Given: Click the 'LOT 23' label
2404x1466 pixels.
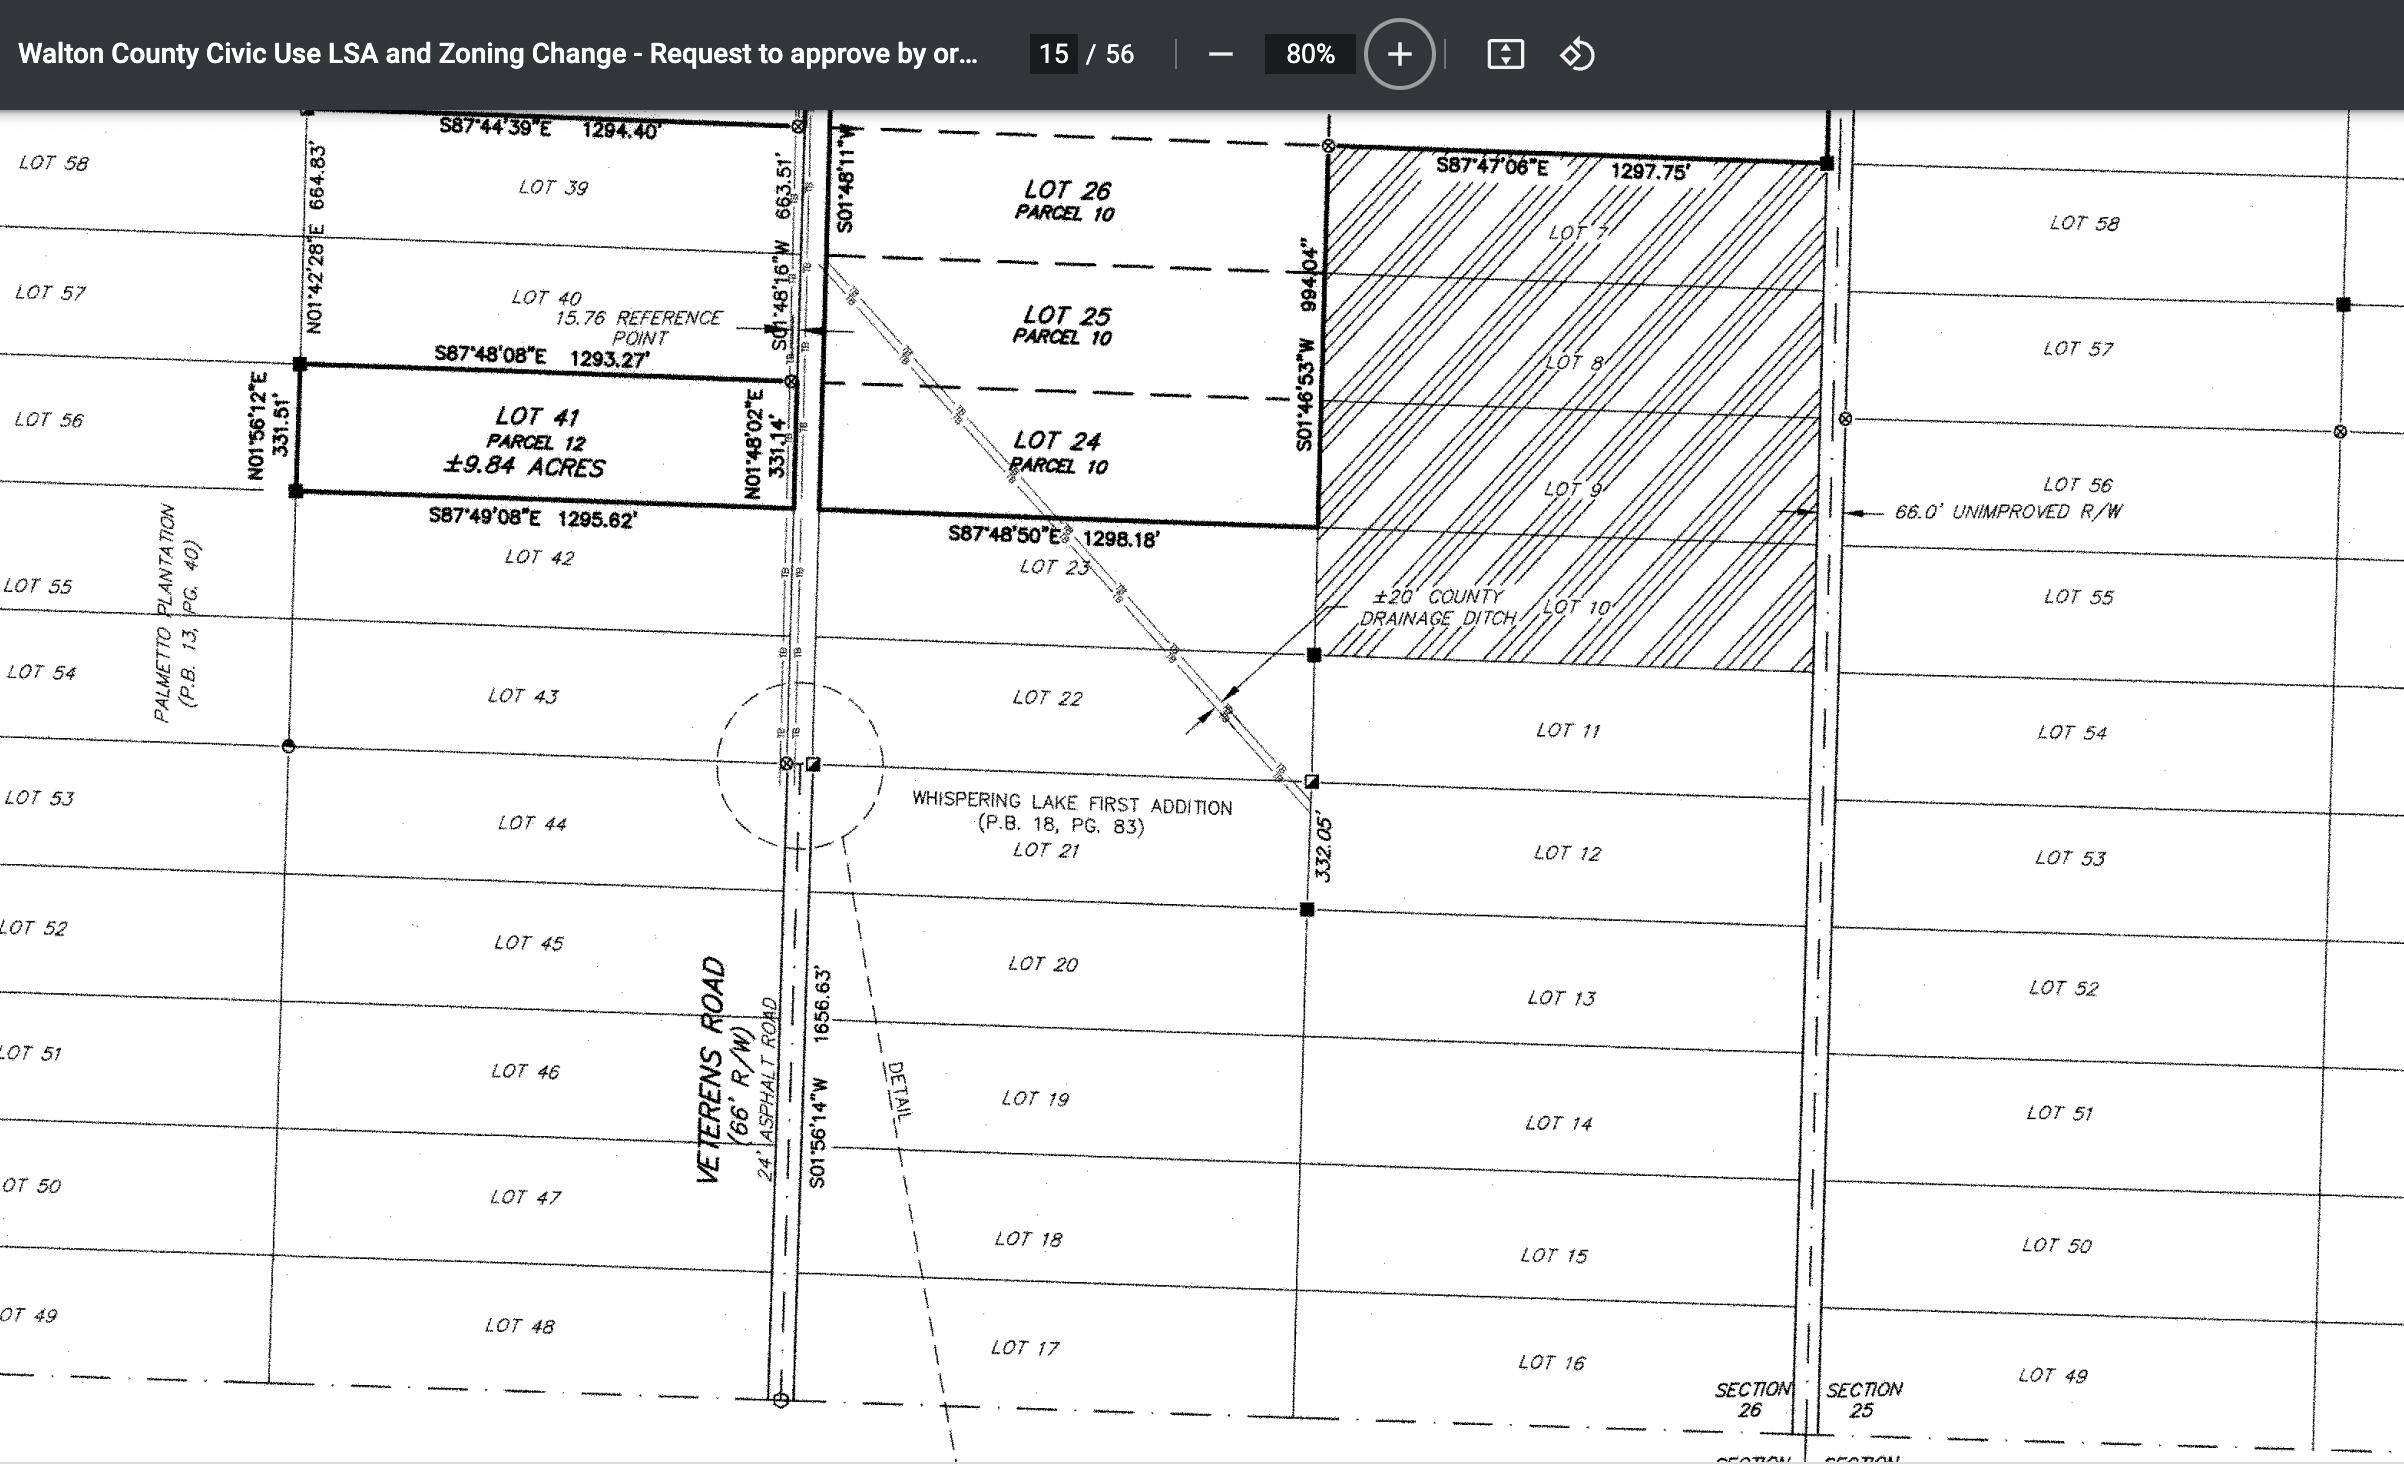Looking at the screenshot, I should pos(1054,567).
